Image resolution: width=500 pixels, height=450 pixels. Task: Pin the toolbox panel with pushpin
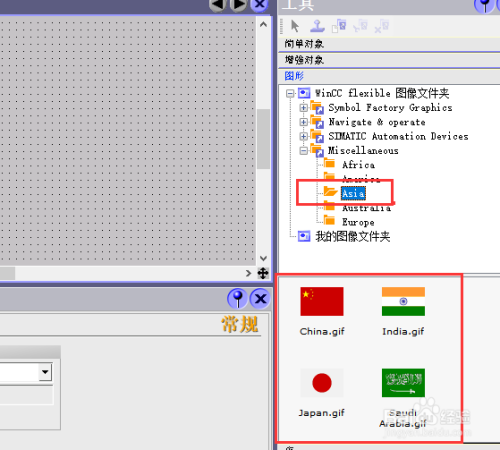coord(485,5)
